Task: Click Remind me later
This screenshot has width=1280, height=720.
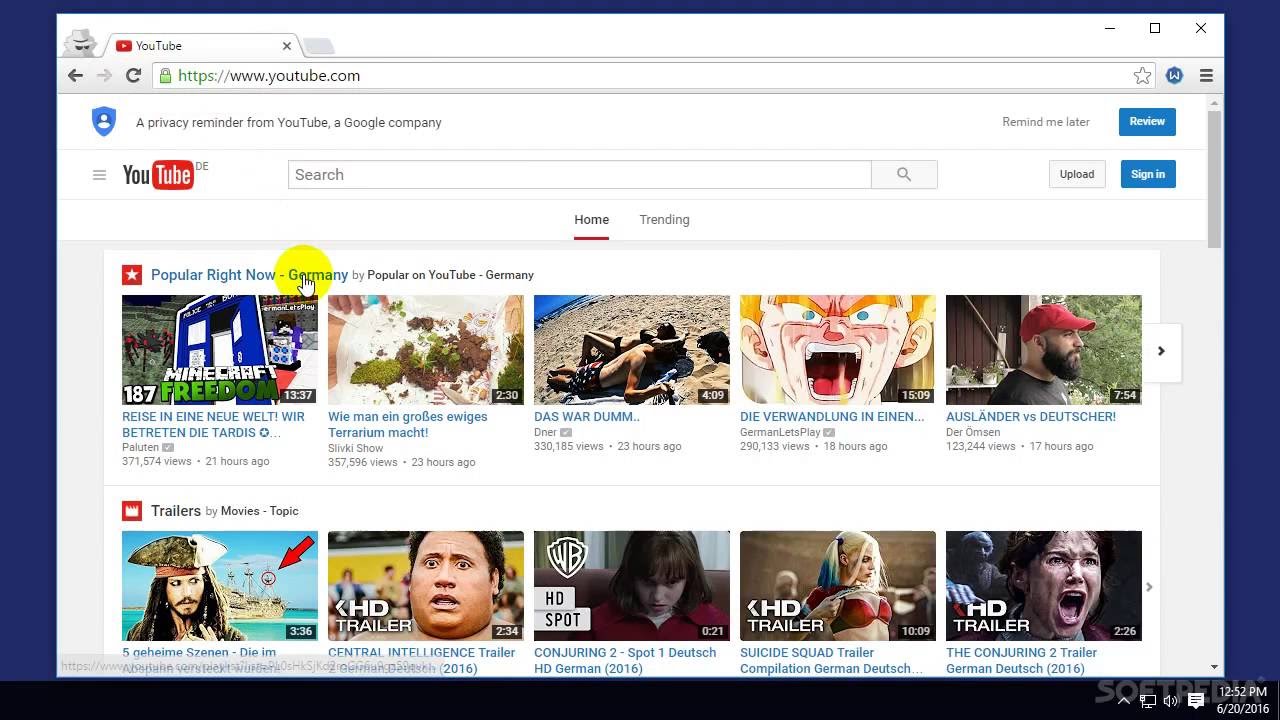Action: click(1046, 122)
